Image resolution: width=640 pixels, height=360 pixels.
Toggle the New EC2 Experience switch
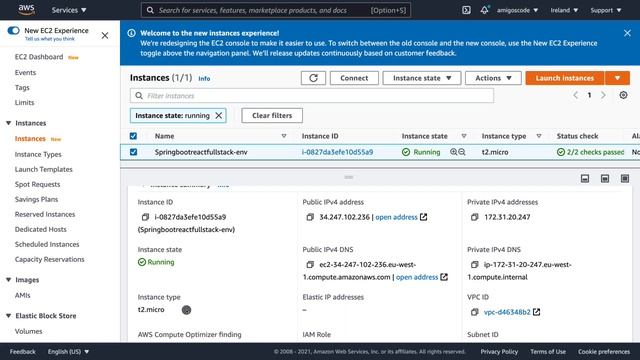(13, 31)
